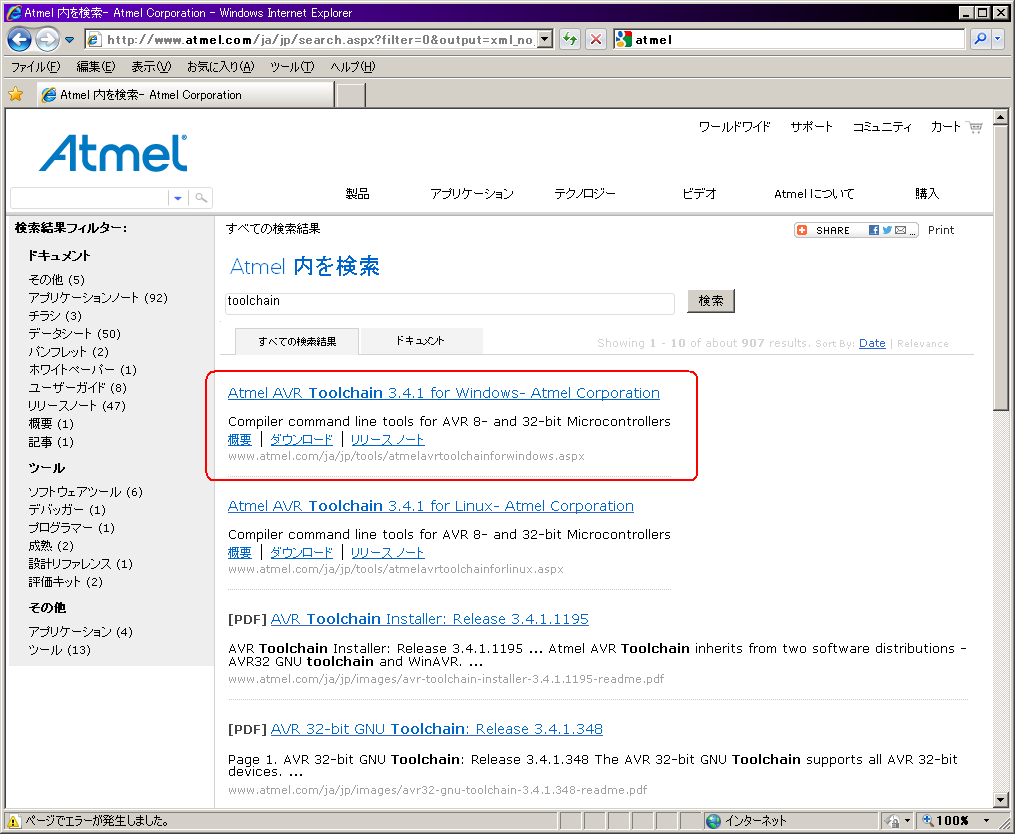Click the コミュニティ link

tap(882, 127)
